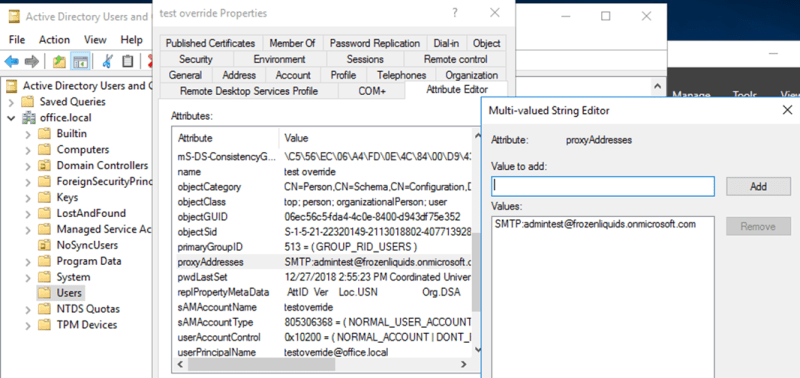Expand the LostAndFound container

point(29,213)
